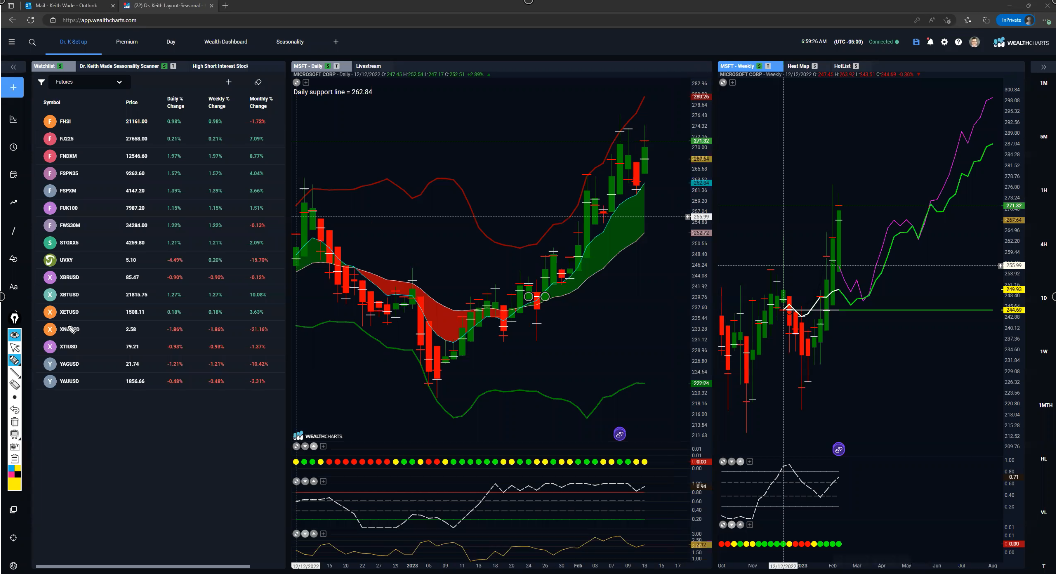Click undo arrow in the annotation toolbar
1056x574 pixels.
tap(14, 409)
